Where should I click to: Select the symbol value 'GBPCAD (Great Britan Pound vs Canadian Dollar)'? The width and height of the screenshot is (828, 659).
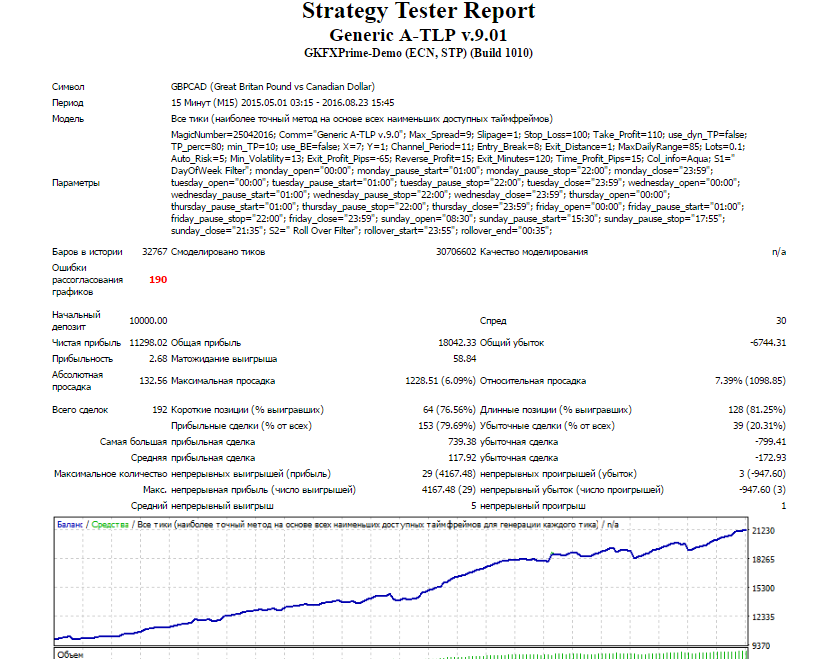[x=272, y=87]
